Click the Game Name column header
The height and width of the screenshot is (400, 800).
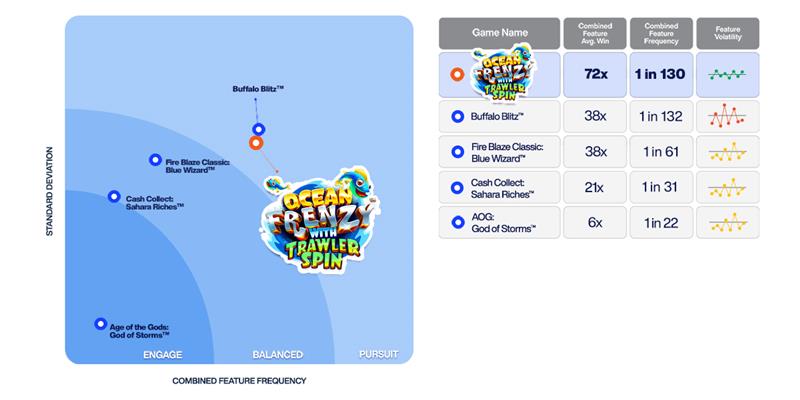pos(500,32)
